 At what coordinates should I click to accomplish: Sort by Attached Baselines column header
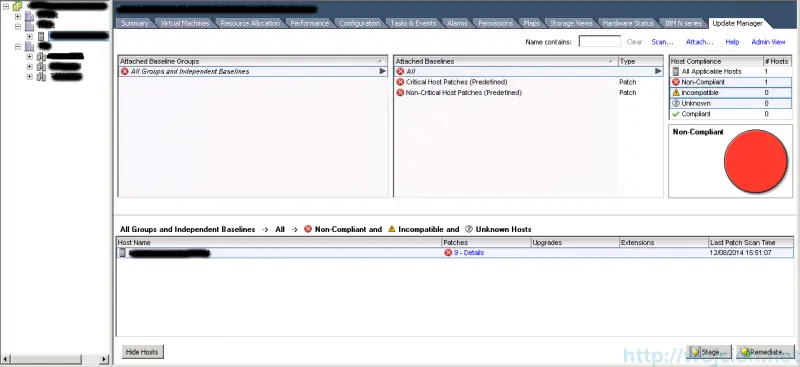(506, 61)
